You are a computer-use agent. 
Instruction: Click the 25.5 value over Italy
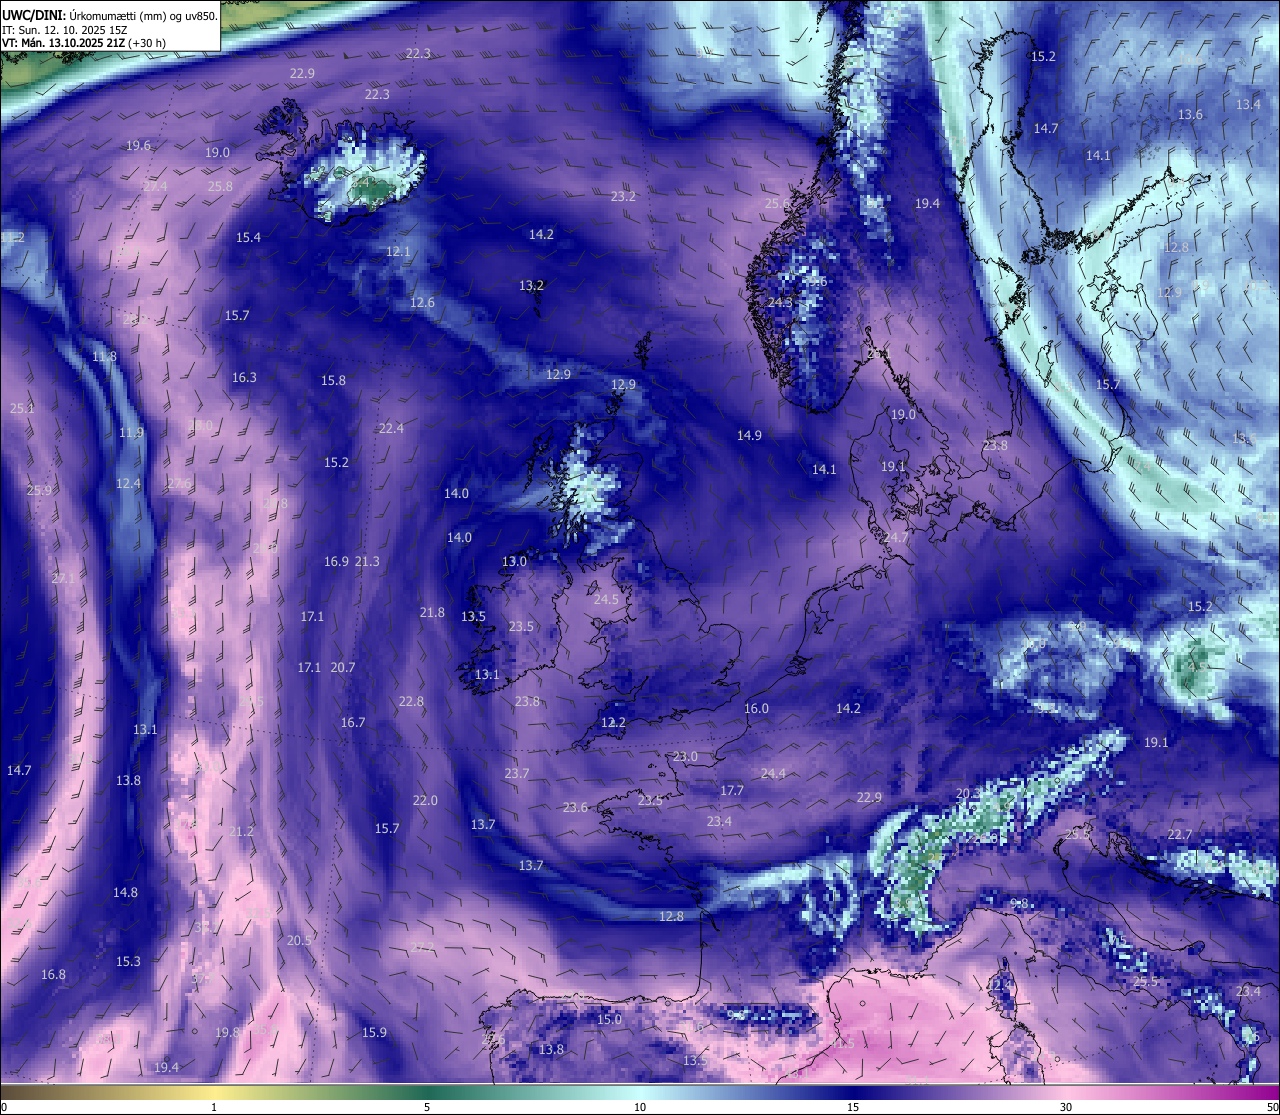click(1145, 982)
